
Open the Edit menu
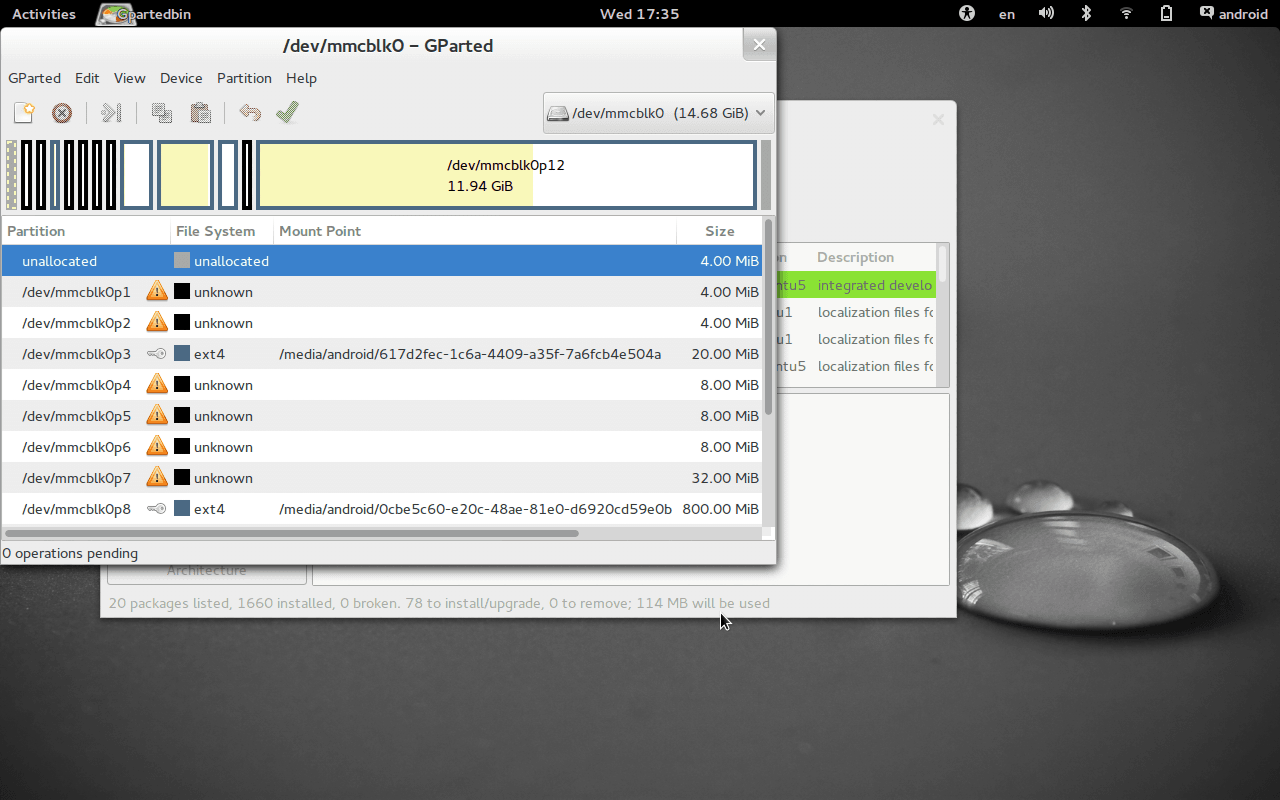[x=87, y=78]
